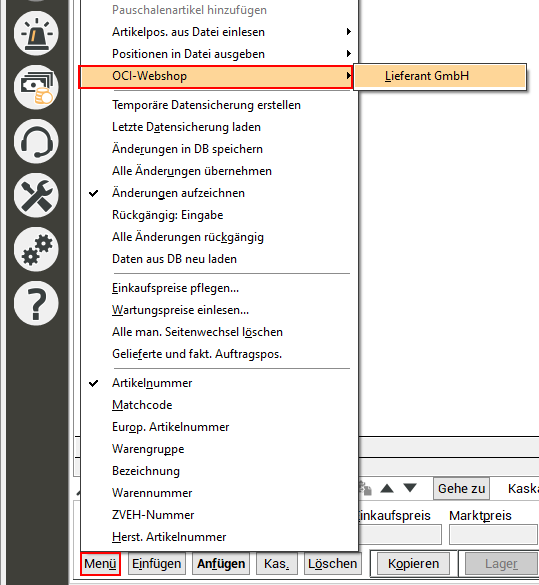Open the money and coins sidebar icon

36,88
